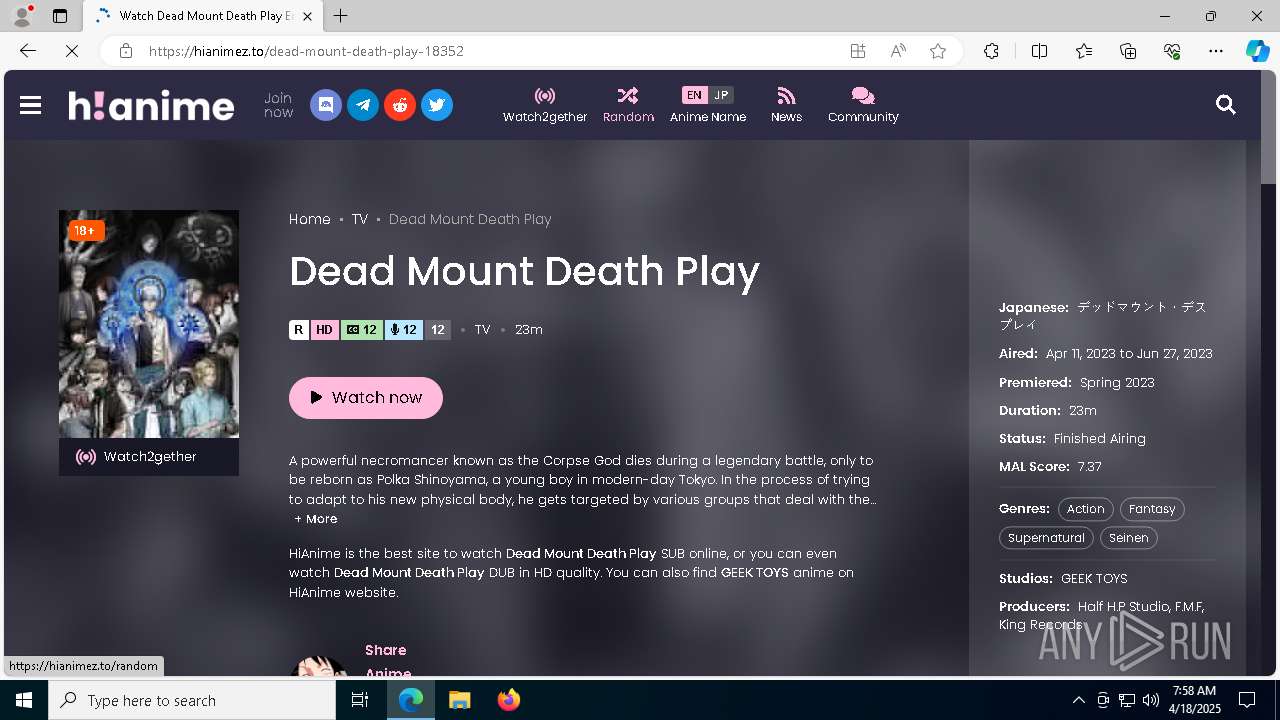
Task: Open the Dead Mount Death Play poster
Action: point(149,324)
